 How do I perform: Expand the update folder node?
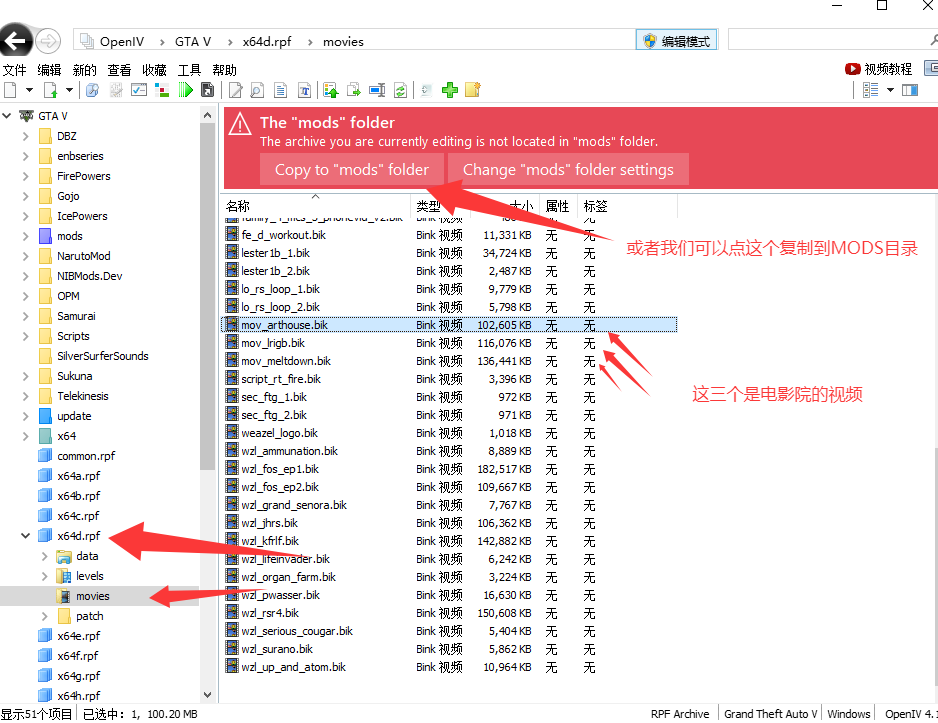click(26, 416)
